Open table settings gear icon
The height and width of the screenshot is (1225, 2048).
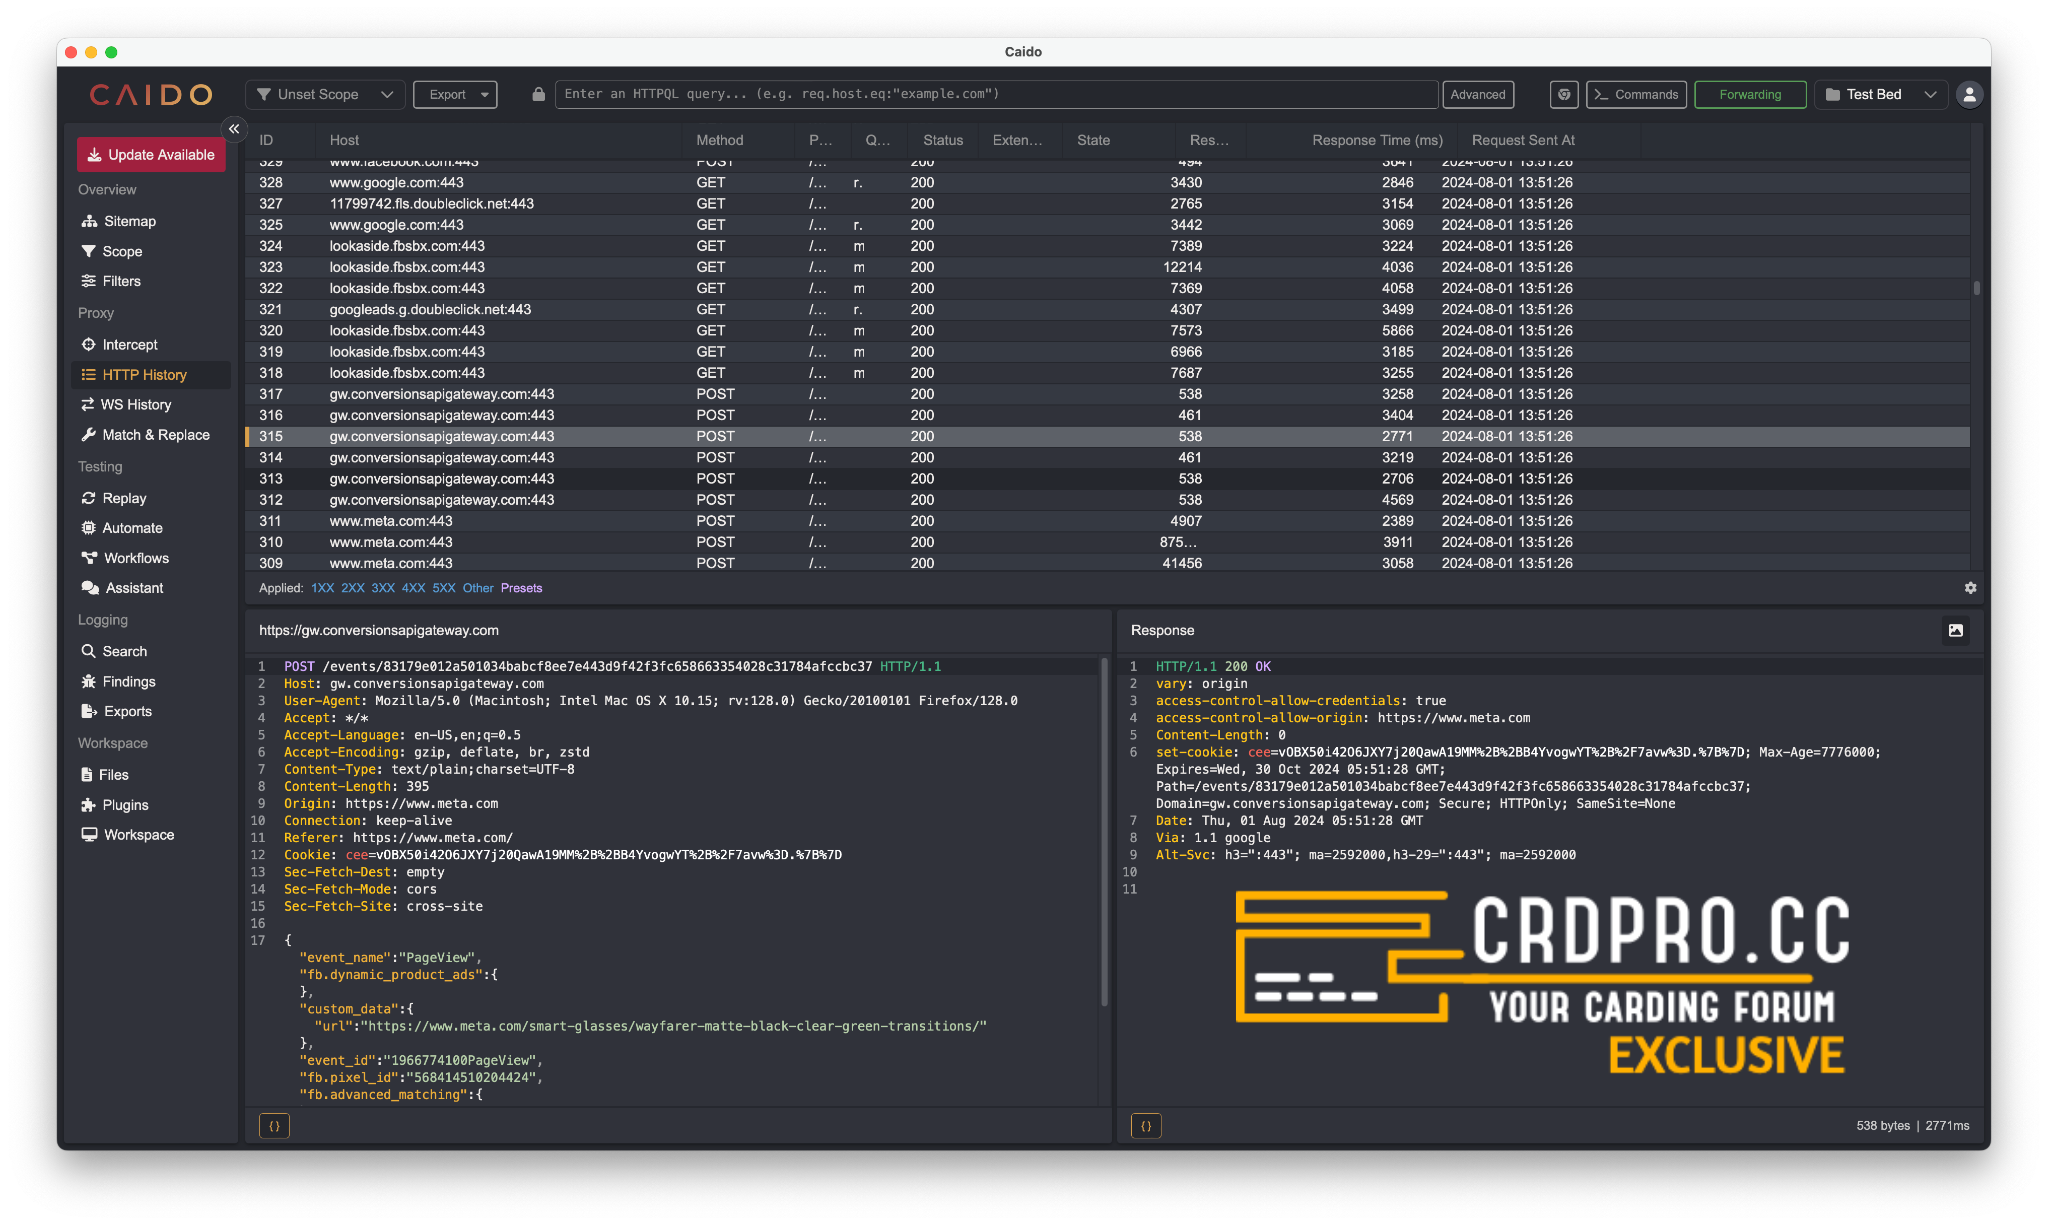[x=1970, y=588]
